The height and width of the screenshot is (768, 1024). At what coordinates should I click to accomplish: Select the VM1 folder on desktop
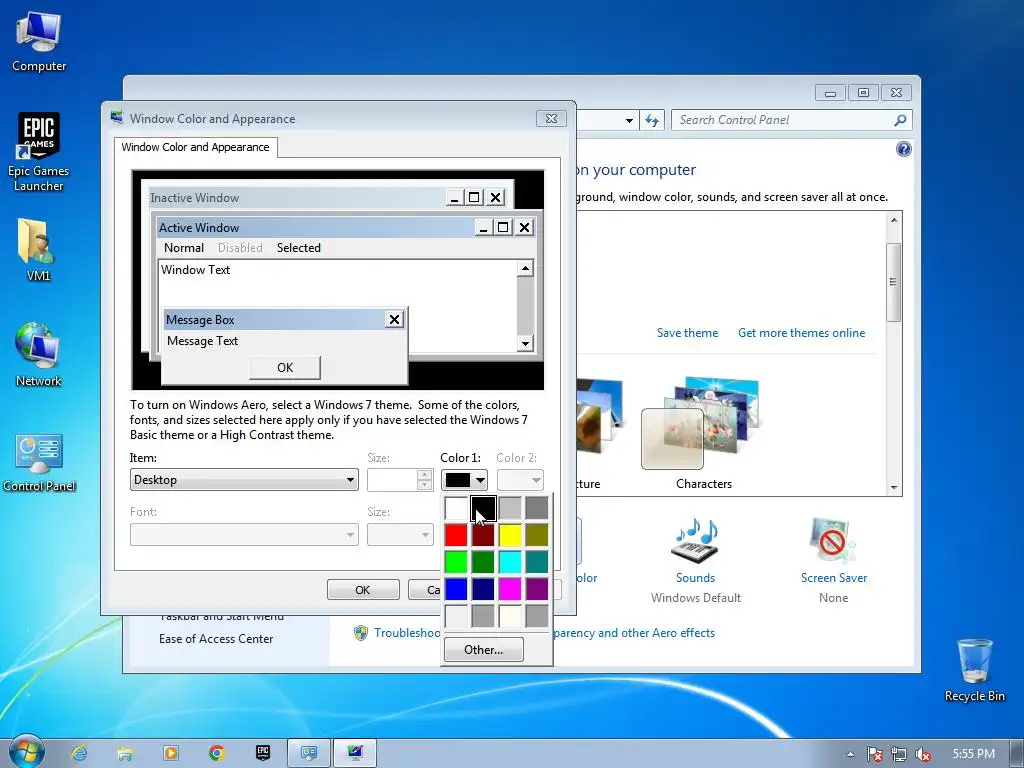point(38,250)
